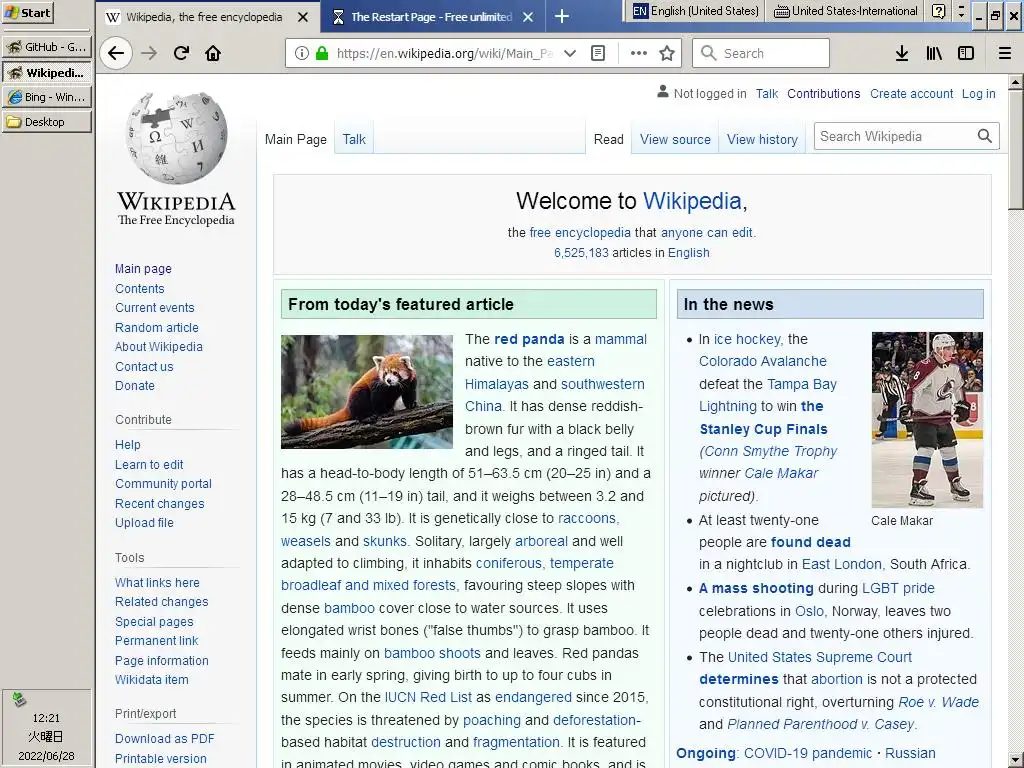Select the Wikipedia, the free encyclopedia tab
Image resolution: width=1024 pixels, height=768 pixels.
(x=204, y=17)
